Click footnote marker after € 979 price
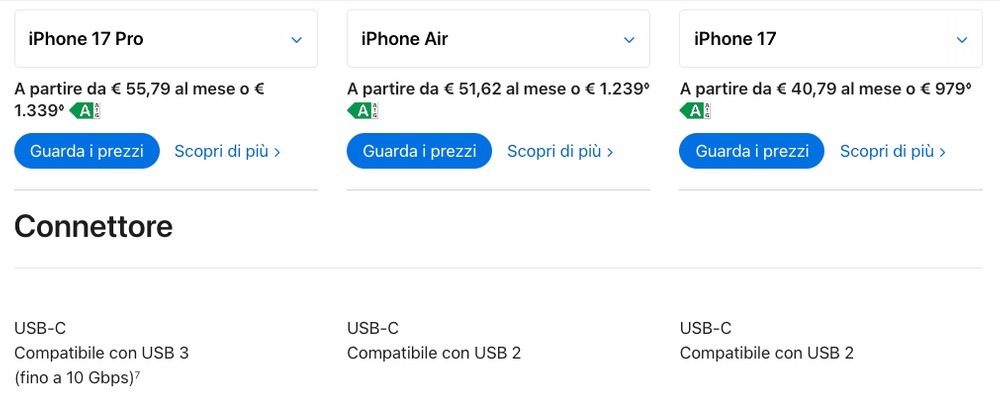Screen dimensions: 1000x410 point(969,85)
